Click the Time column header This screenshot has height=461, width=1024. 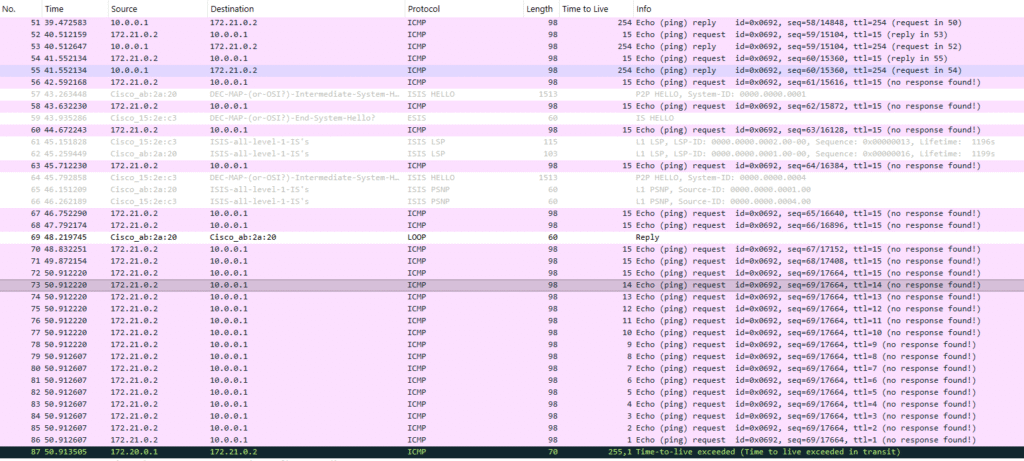(55, 8)
